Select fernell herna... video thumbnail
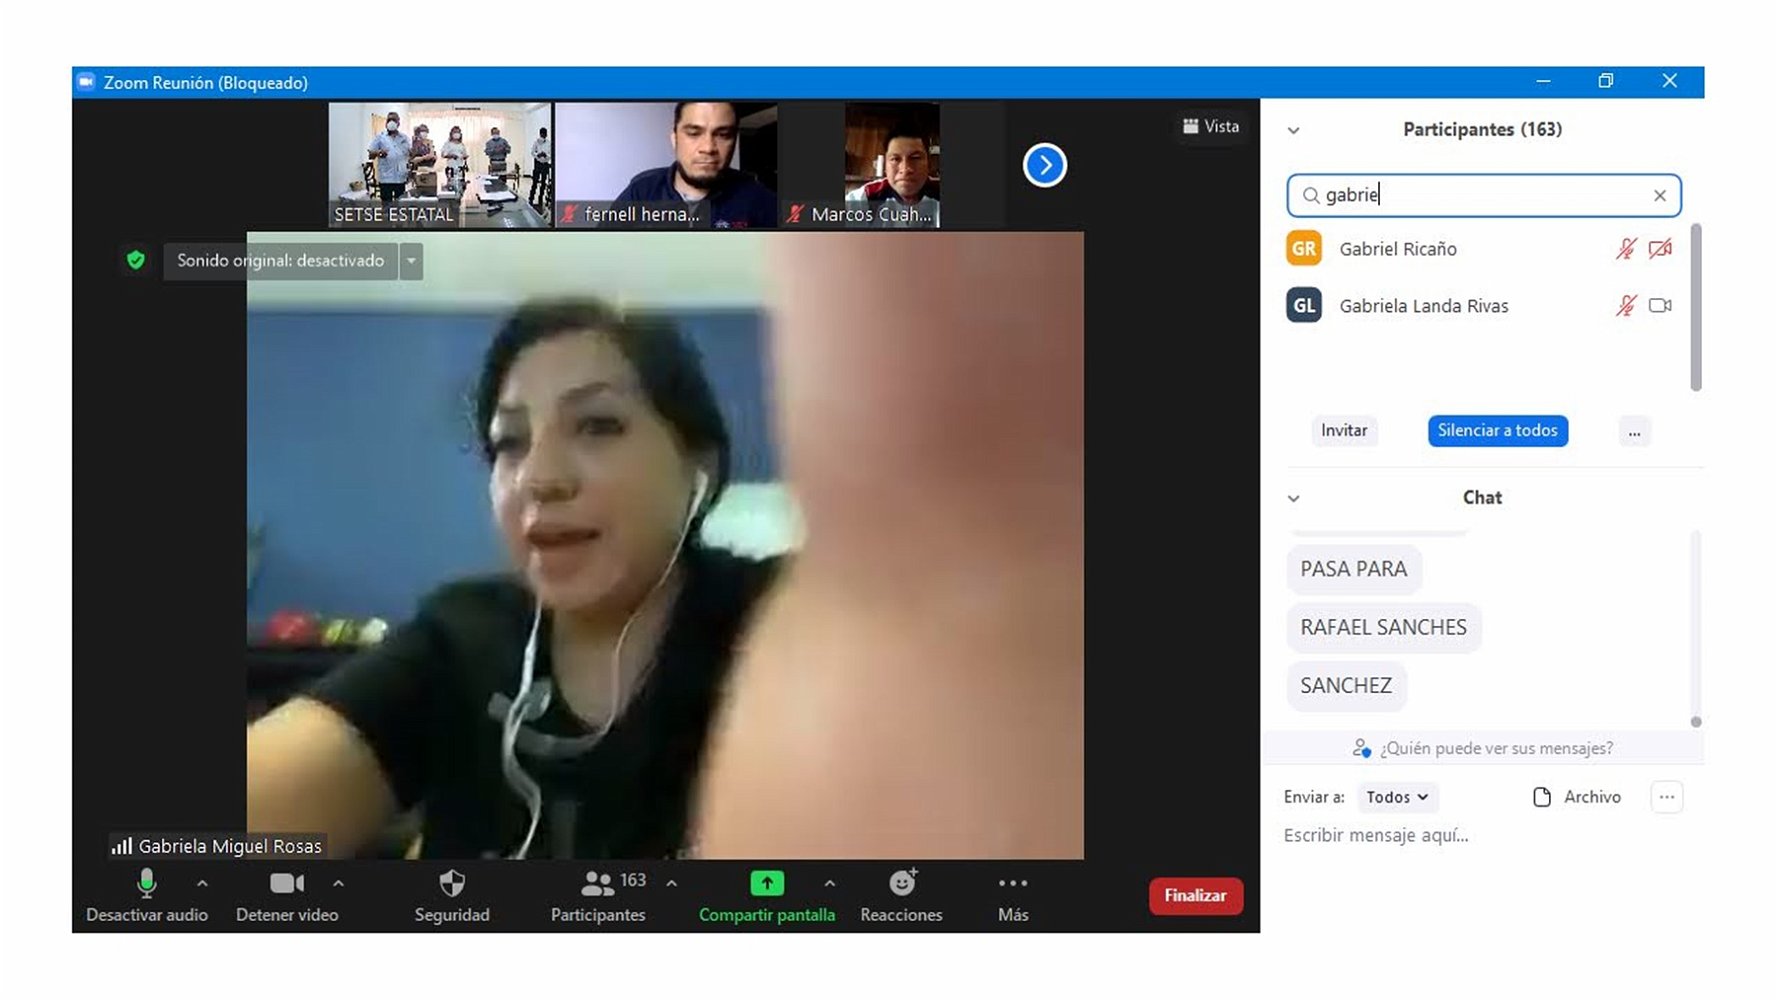The image size is (1777, 1000). 666,165
